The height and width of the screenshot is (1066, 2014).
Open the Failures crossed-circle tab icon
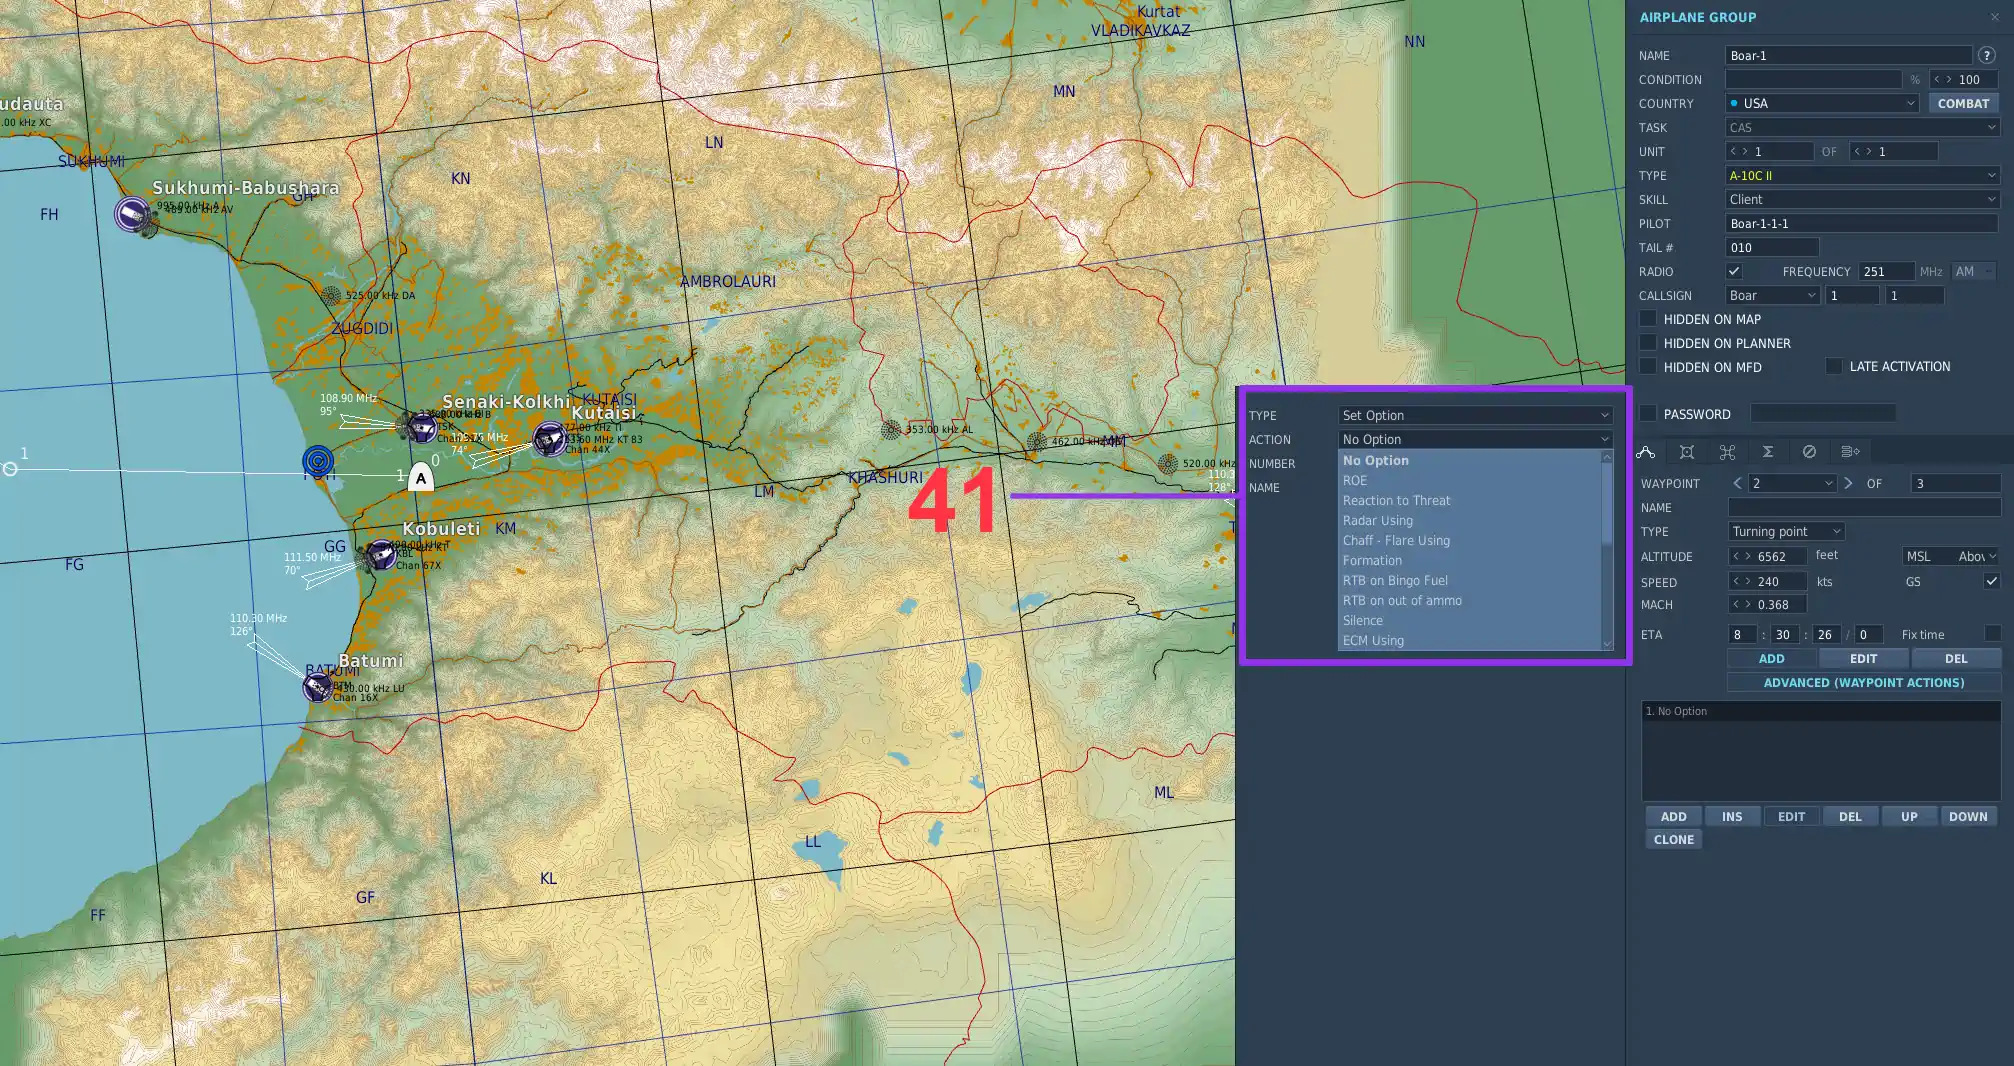tap(1809, 452)
